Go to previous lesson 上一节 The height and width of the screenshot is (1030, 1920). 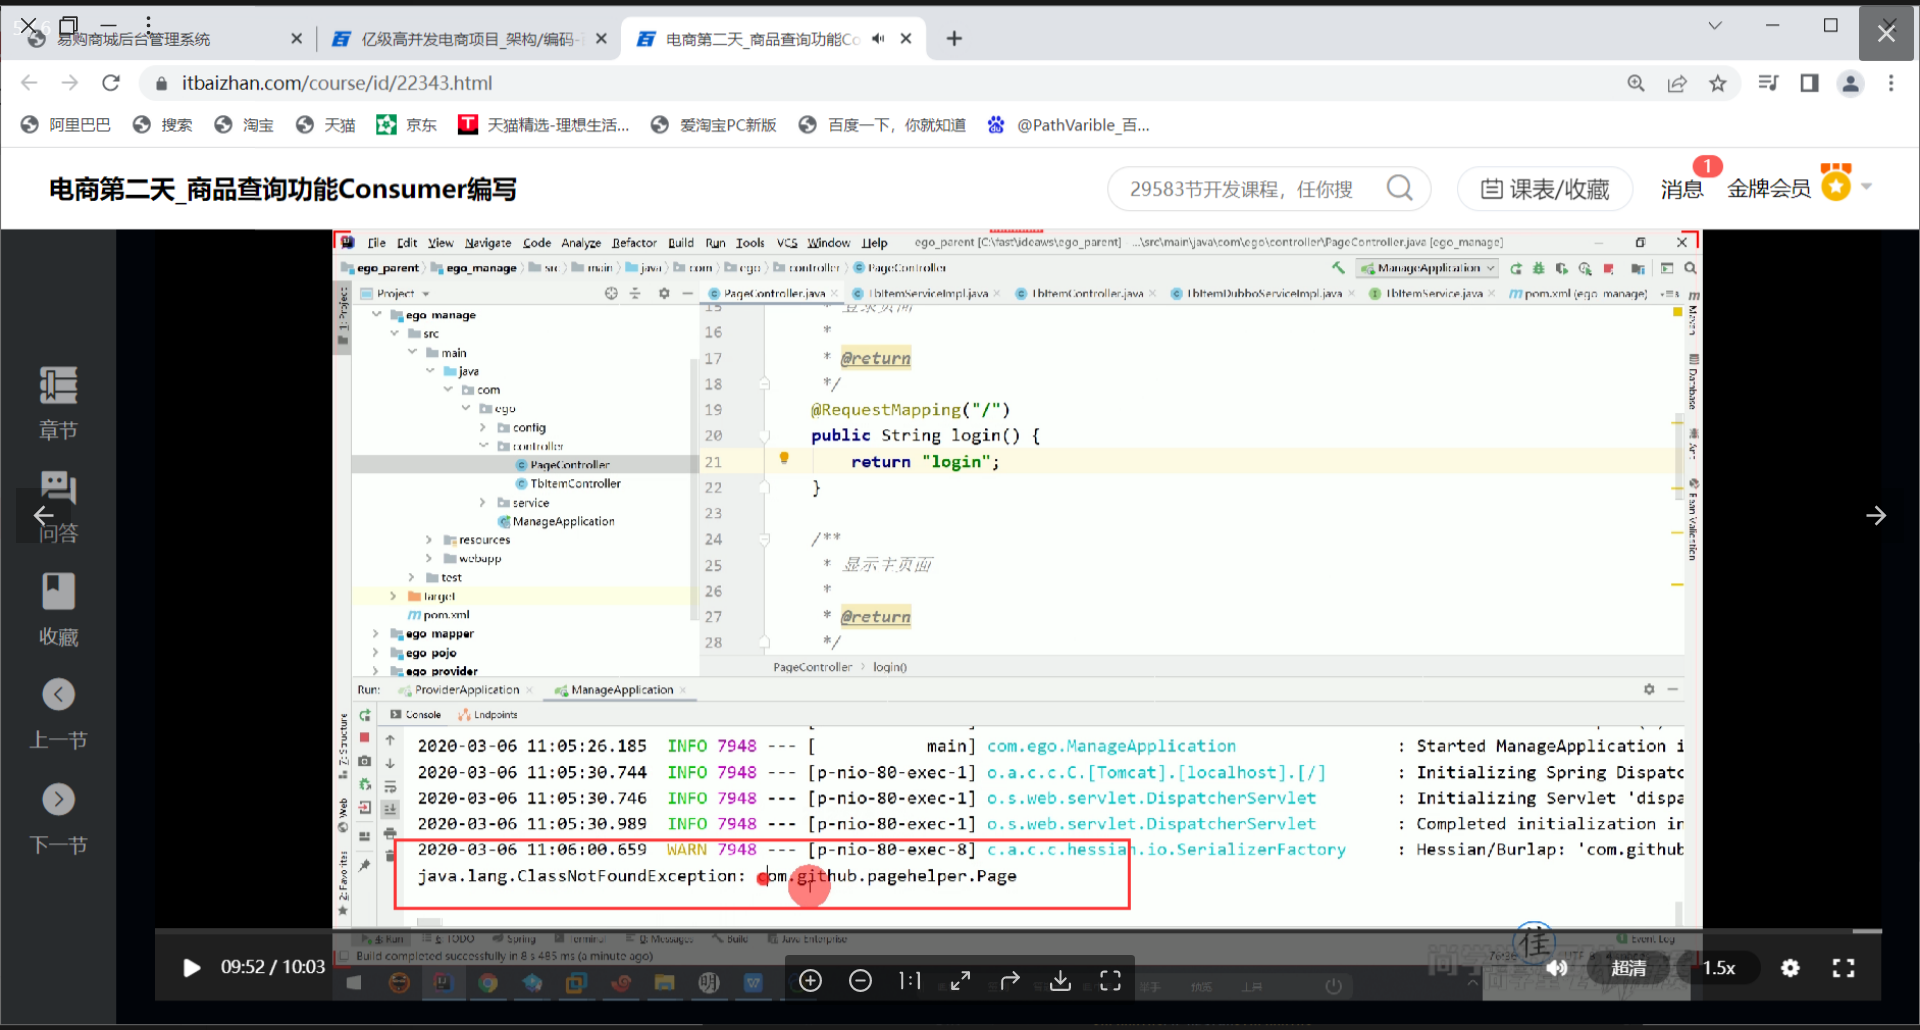[58, 714]
